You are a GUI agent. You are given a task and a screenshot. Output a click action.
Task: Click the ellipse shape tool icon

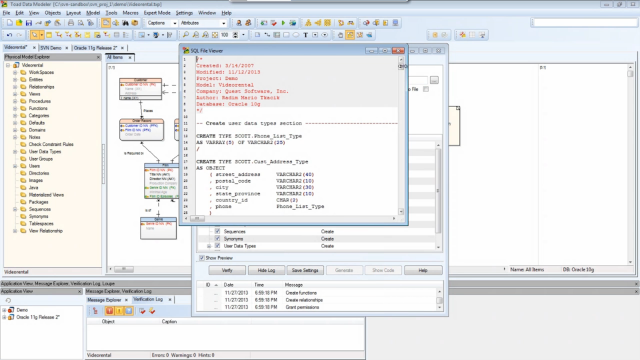click(x=296, y=35)
